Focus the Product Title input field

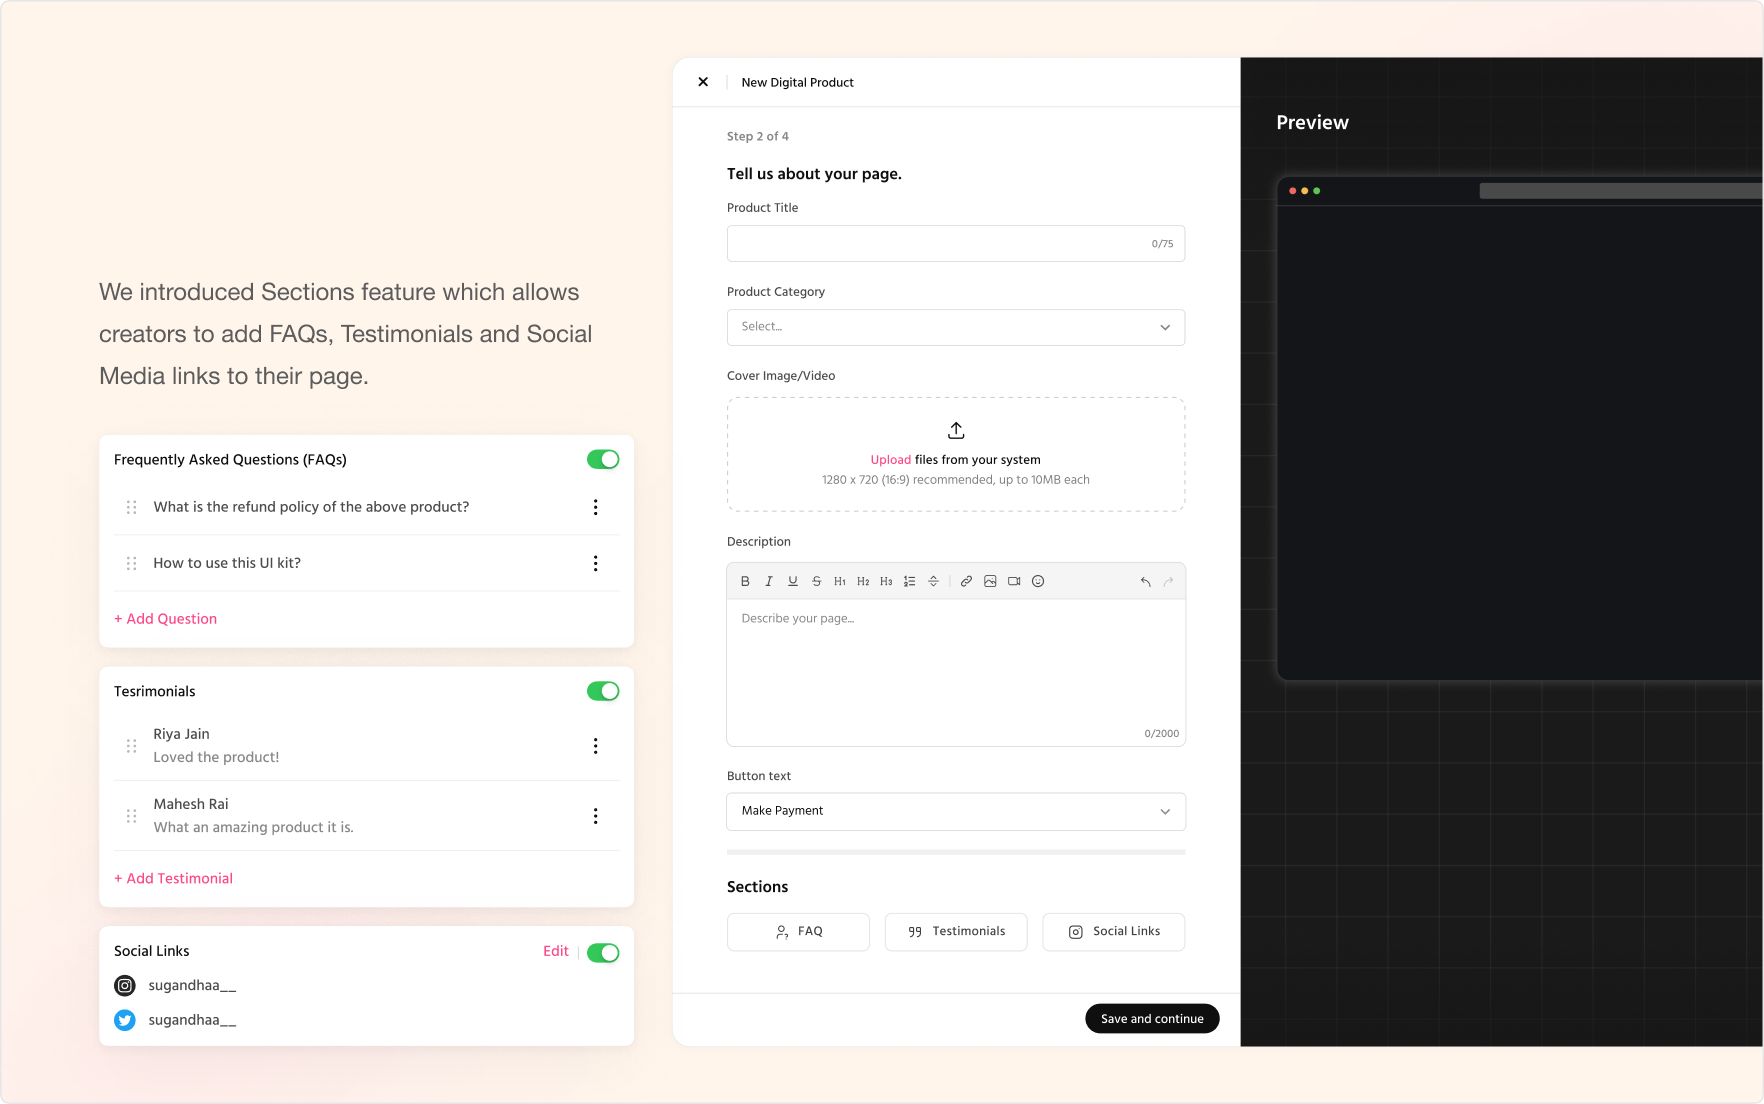(956, 244)
